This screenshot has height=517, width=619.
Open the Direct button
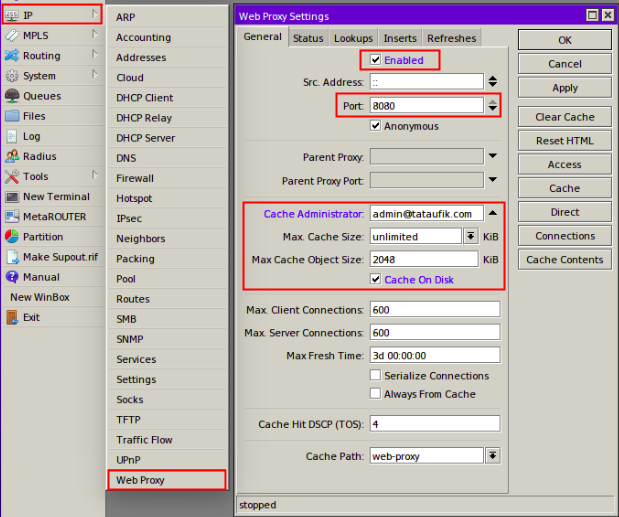[x=565, y=212]
